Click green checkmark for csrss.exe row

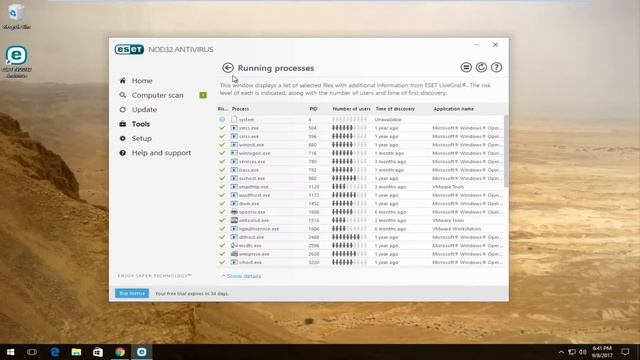222,136
